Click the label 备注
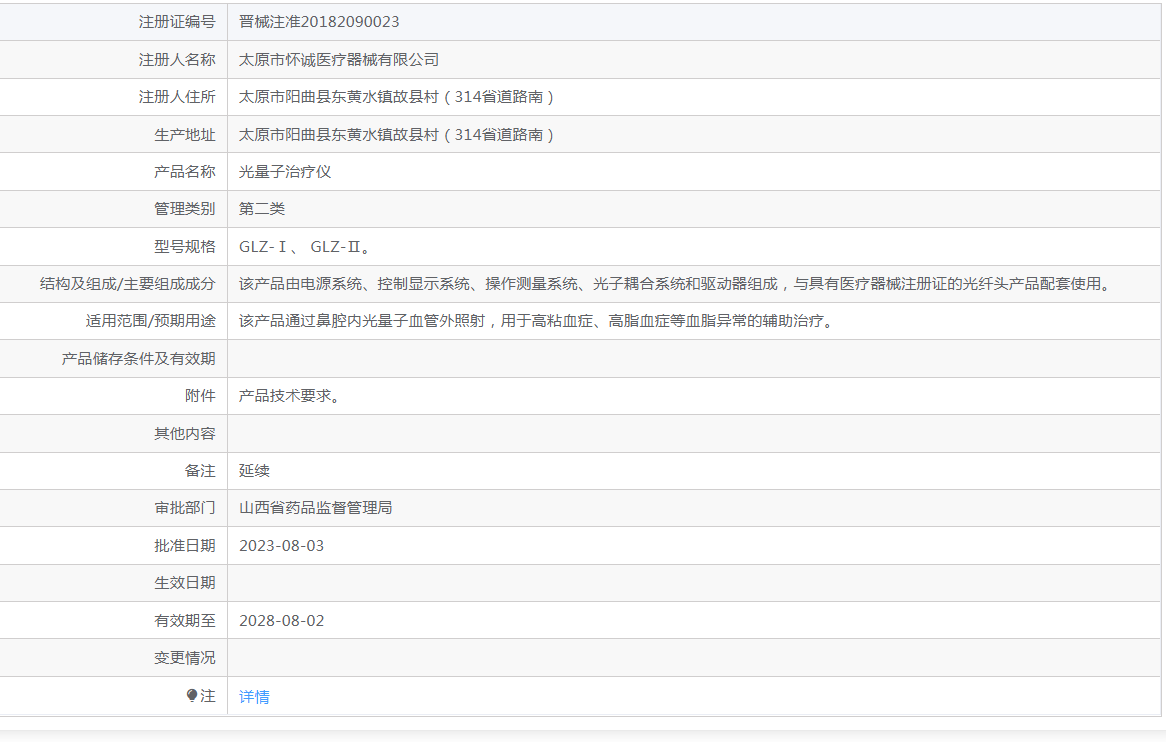The image size is (1166, 742). tap(200, 471)
